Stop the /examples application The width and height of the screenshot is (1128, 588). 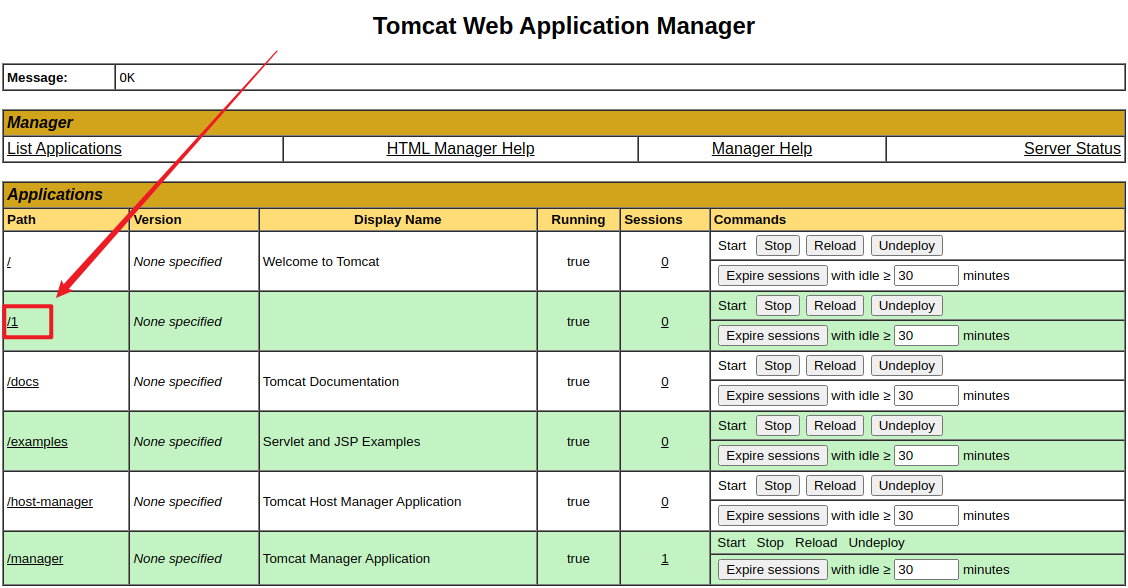click(778, 425)
